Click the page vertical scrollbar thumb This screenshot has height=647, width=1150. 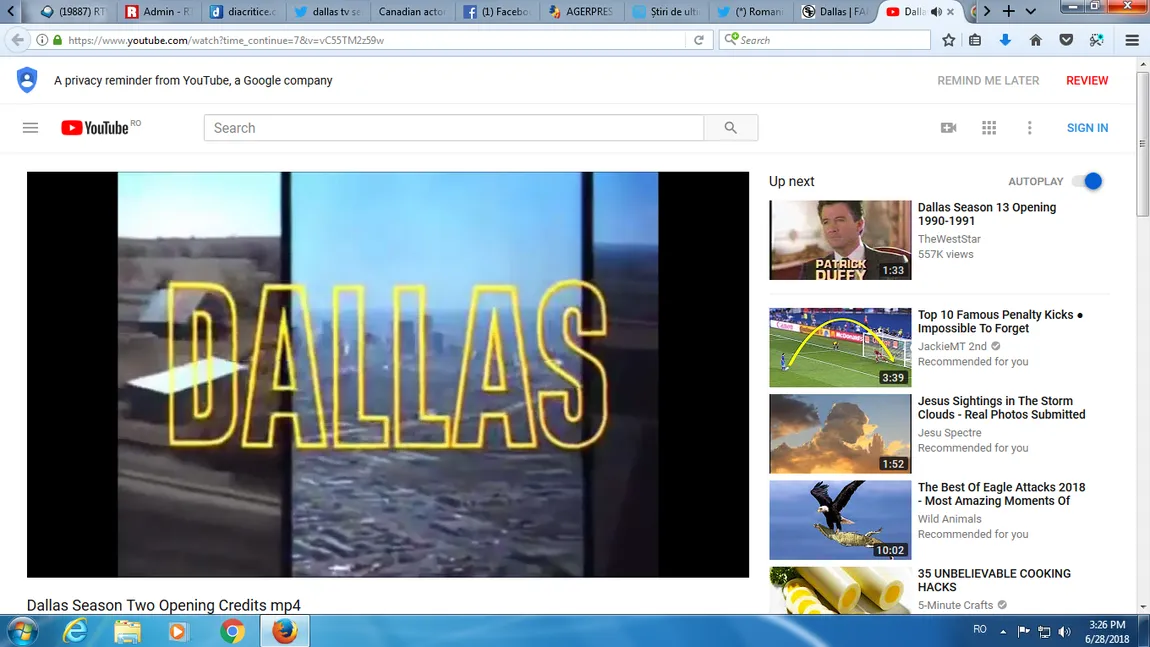pos(1142,143)
